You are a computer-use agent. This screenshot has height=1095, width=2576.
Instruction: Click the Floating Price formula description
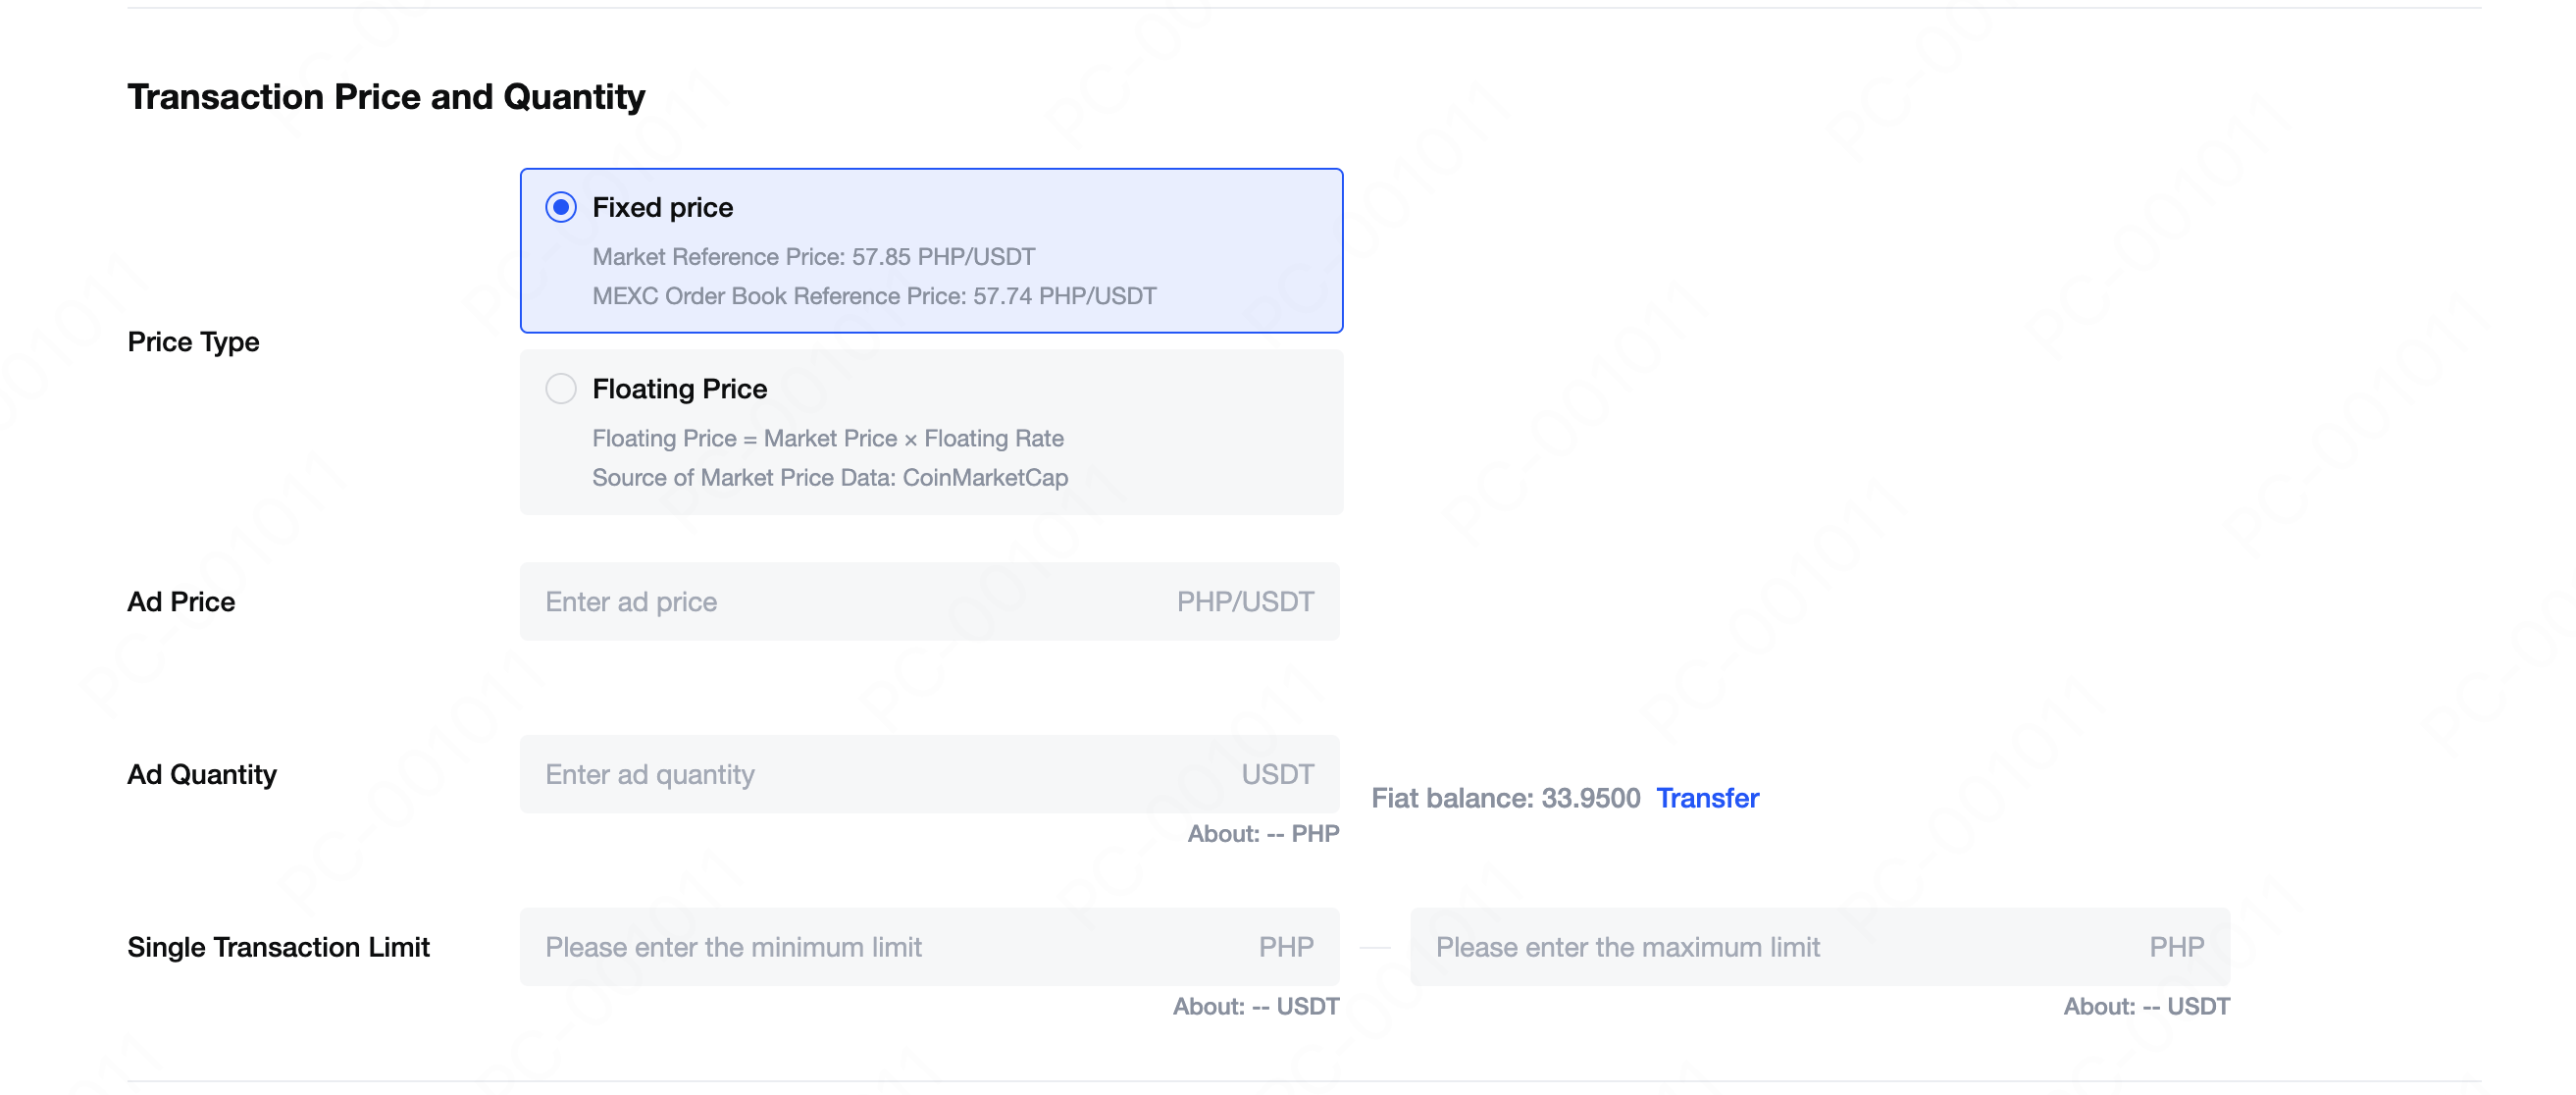[827, 439]
